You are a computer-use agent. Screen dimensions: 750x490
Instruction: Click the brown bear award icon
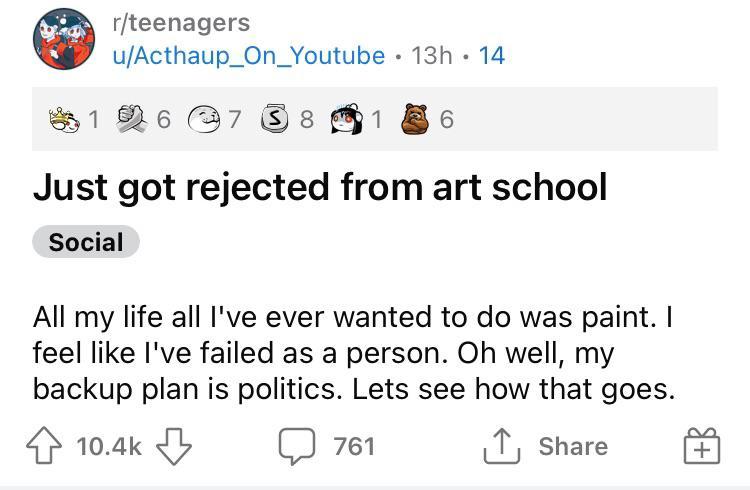[415, 120]
